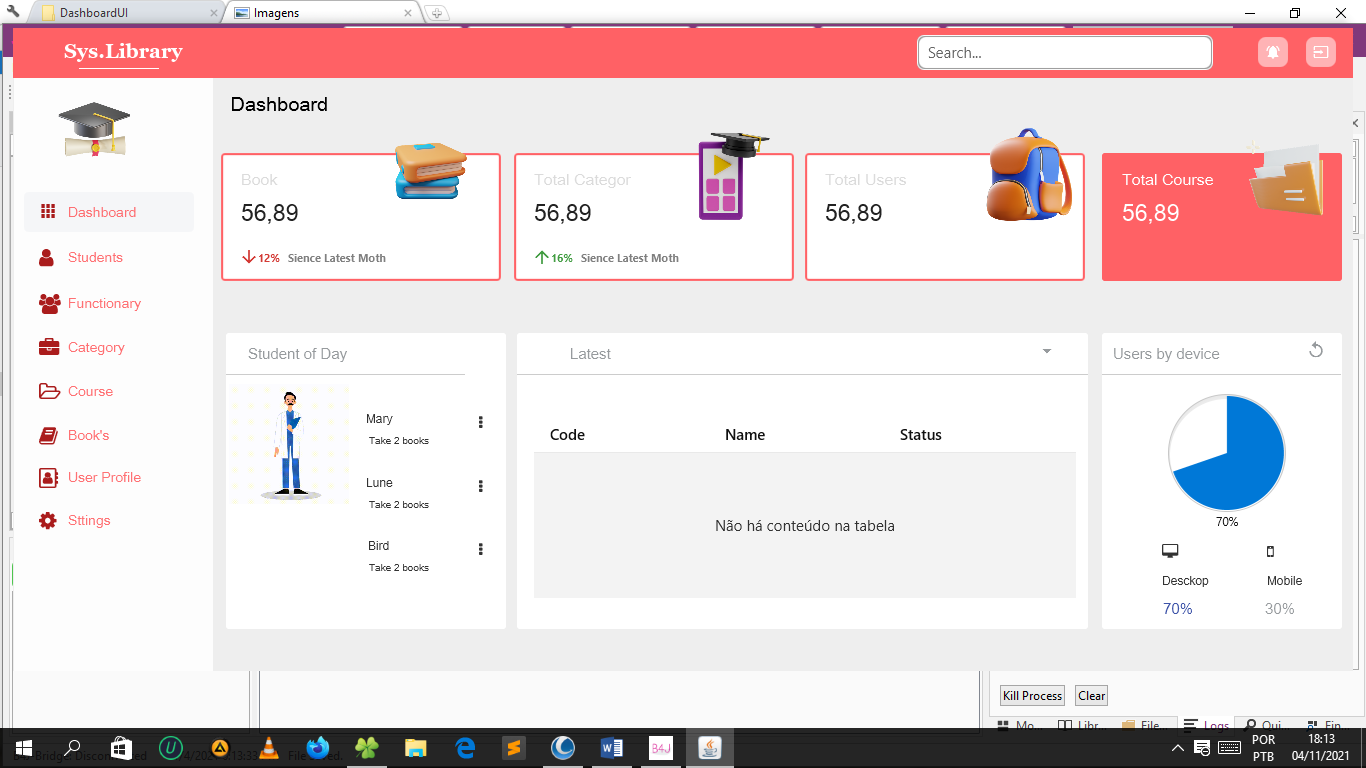Viewport: 1366px width, 768px height.
Task: Select the Total Course red card
Action: 1221,217
